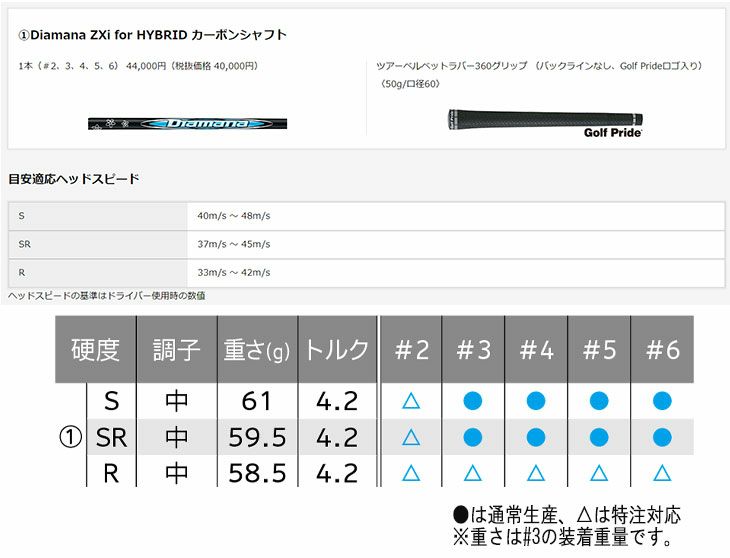Click the 37m/s ～ 45m/s head speed value
730x558 pixels.
coord(234,244)
